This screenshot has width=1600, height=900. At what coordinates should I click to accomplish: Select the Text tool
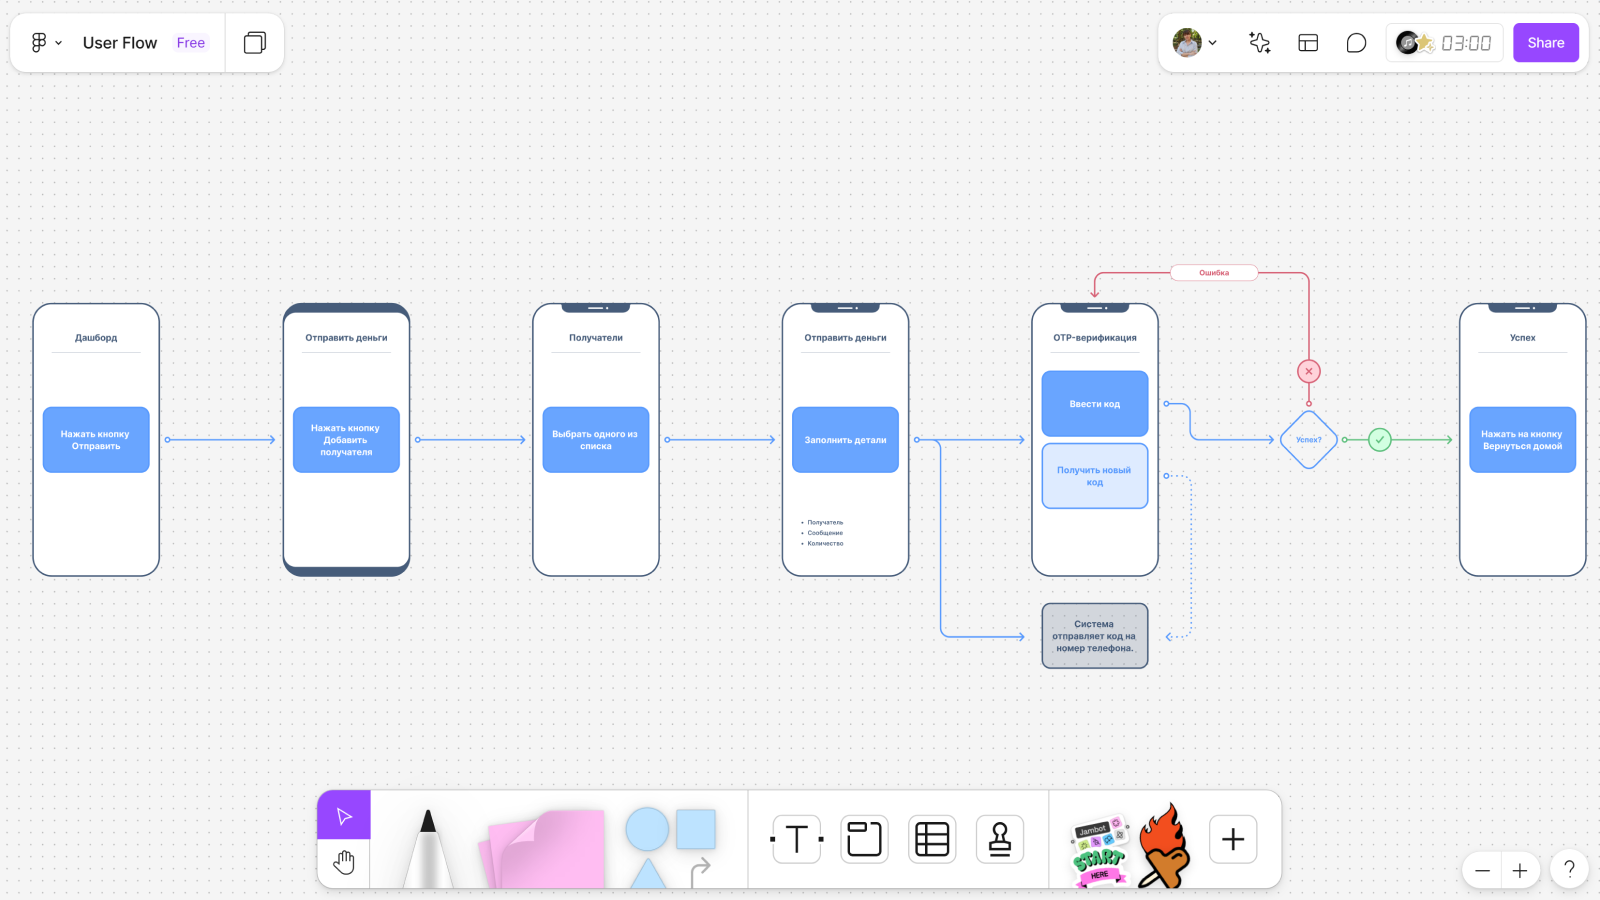795,839
